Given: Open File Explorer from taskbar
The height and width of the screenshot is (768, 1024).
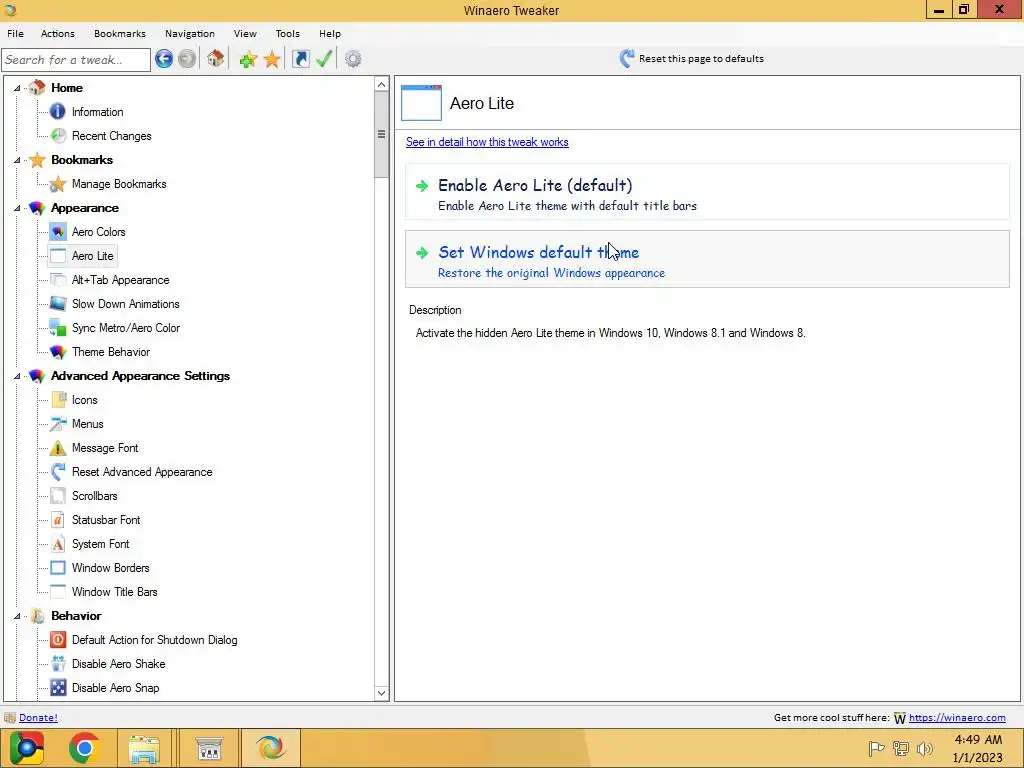Looking at the screenshot, I should point(144,748).
